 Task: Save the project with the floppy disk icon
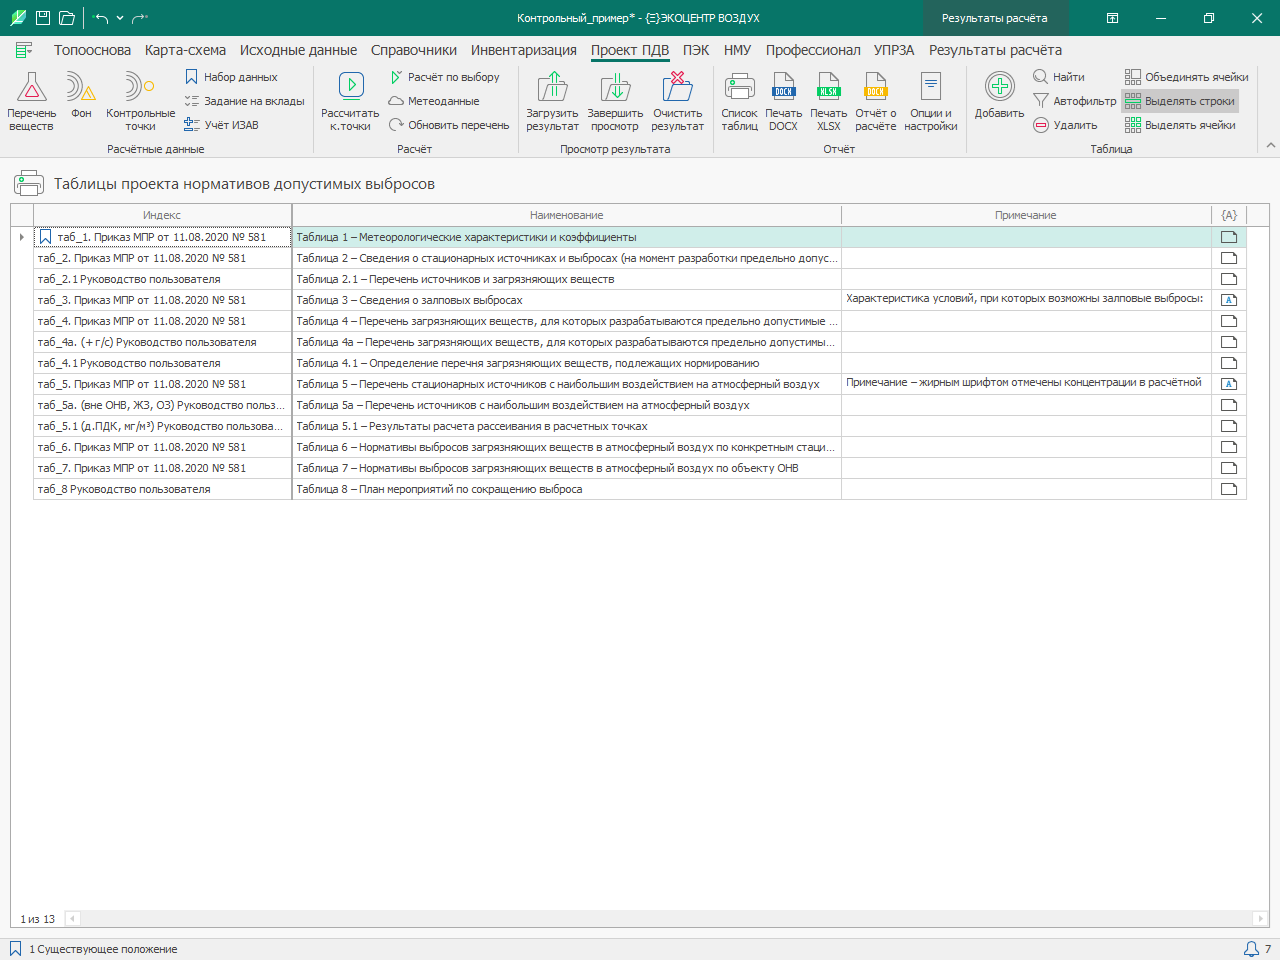tap(43, 18)
